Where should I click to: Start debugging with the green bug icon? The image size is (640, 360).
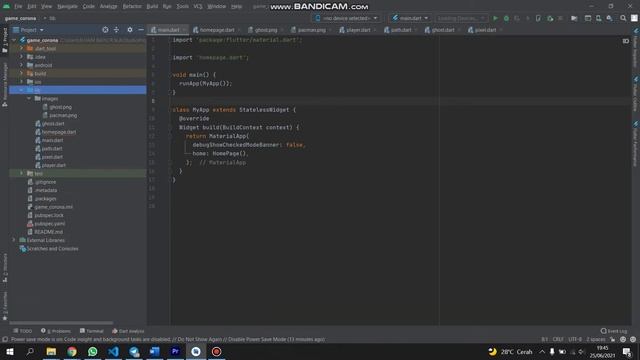tap(506, 18)
